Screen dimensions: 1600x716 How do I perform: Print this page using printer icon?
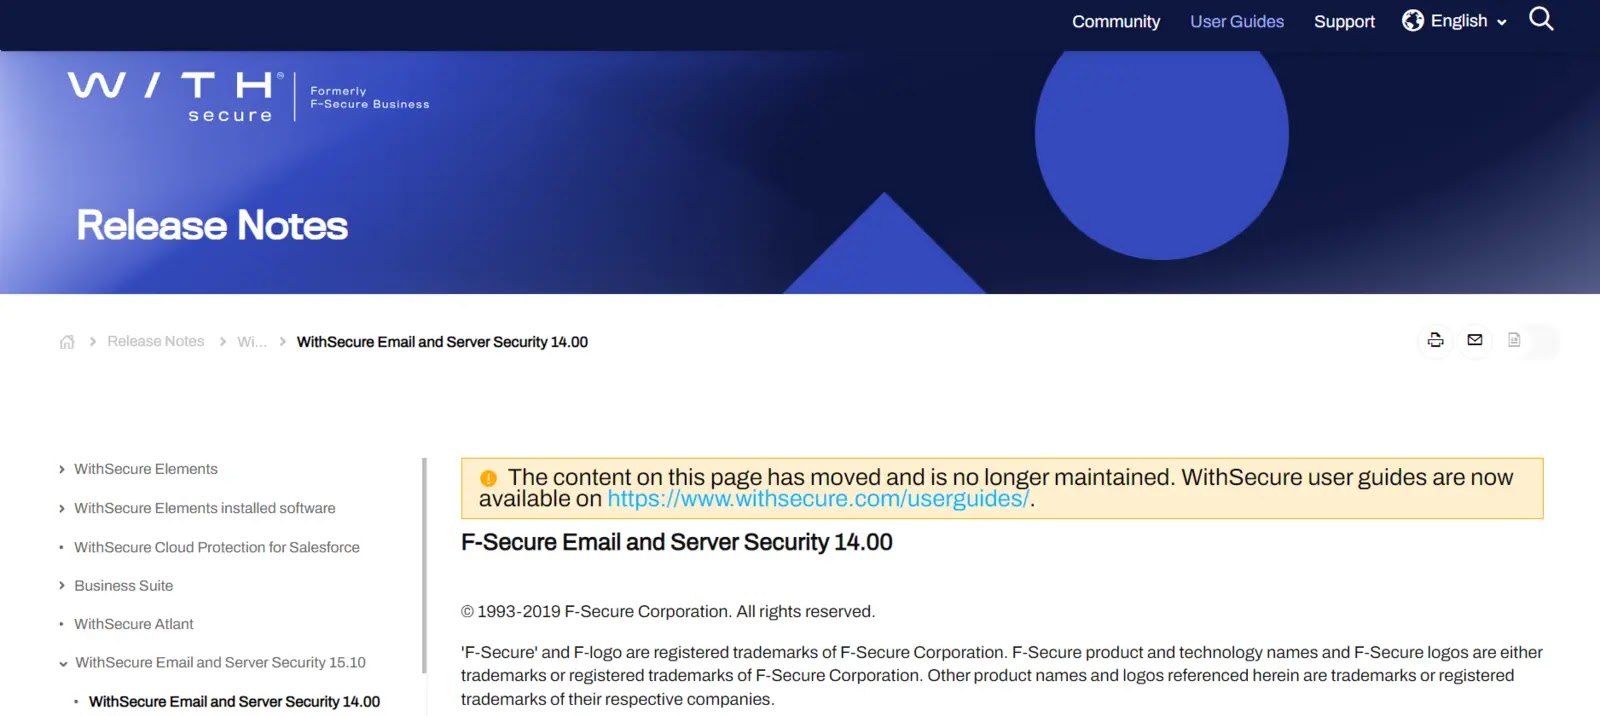coord(1435,340)
